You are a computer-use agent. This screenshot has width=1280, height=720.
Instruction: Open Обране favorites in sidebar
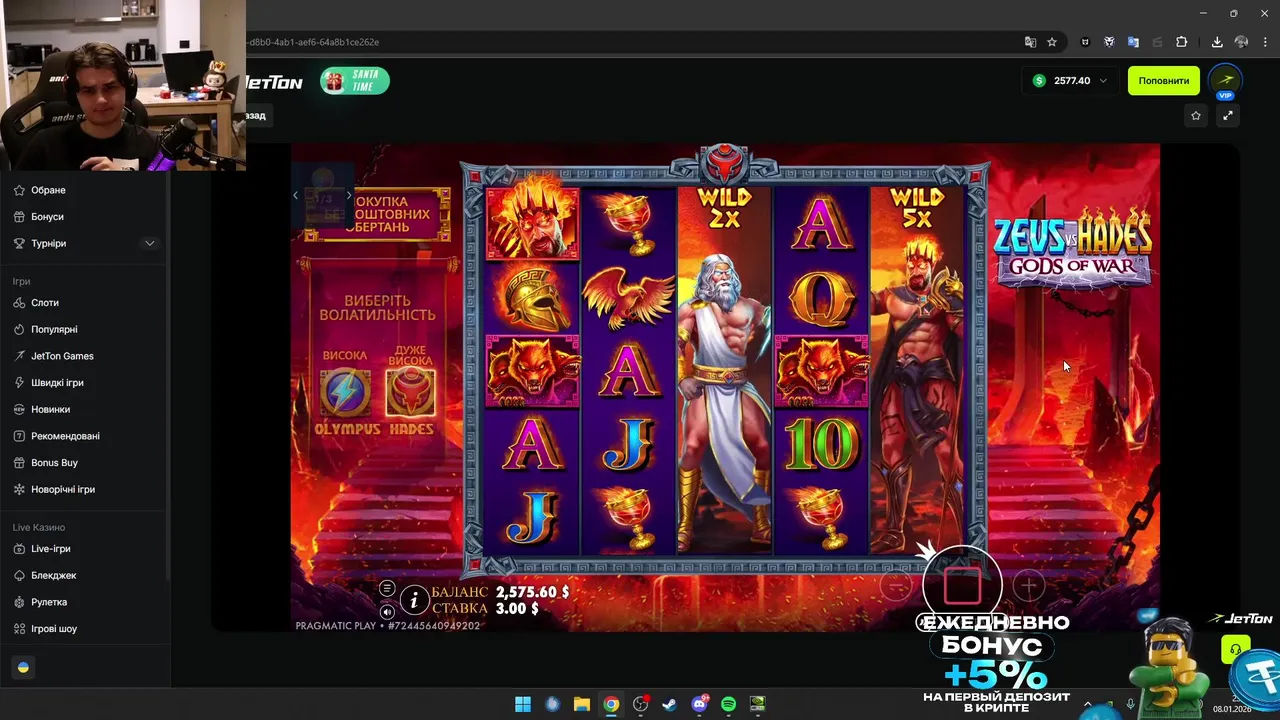[48, 190]
